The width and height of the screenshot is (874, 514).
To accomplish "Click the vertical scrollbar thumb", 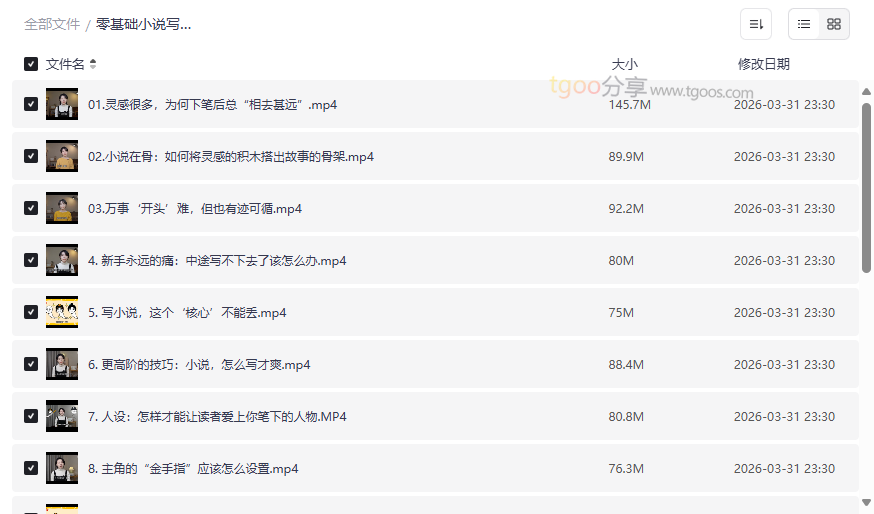I will coord(866,185).
